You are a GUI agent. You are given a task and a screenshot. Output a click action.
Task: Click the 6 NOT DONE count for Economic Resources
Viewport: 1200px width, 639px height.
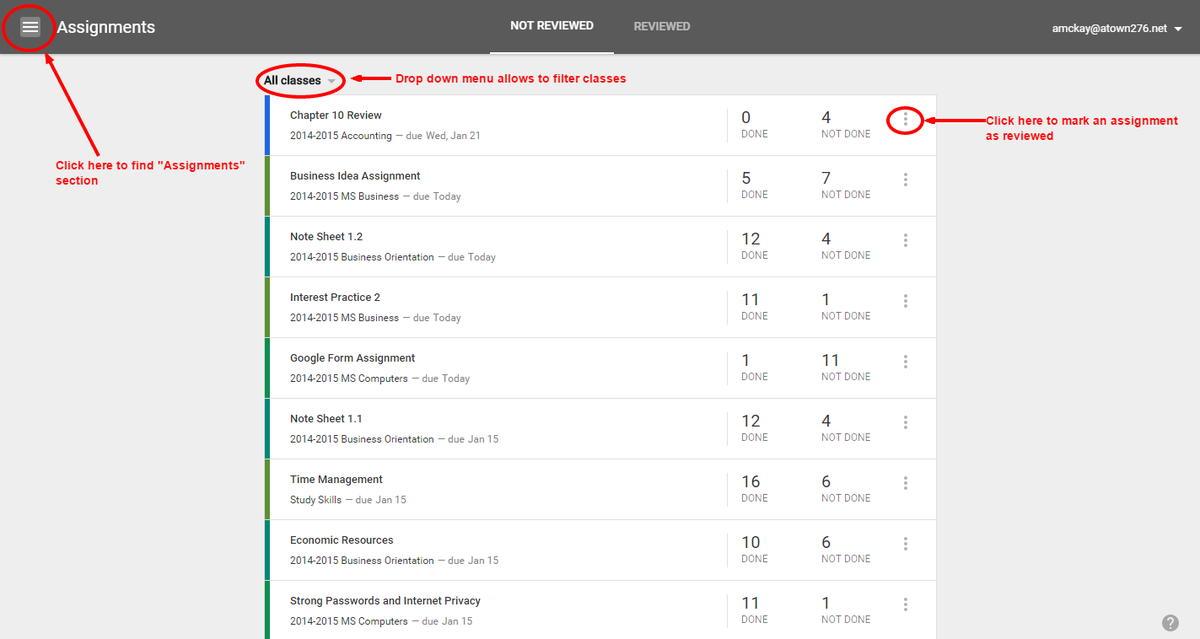(846, 549)
